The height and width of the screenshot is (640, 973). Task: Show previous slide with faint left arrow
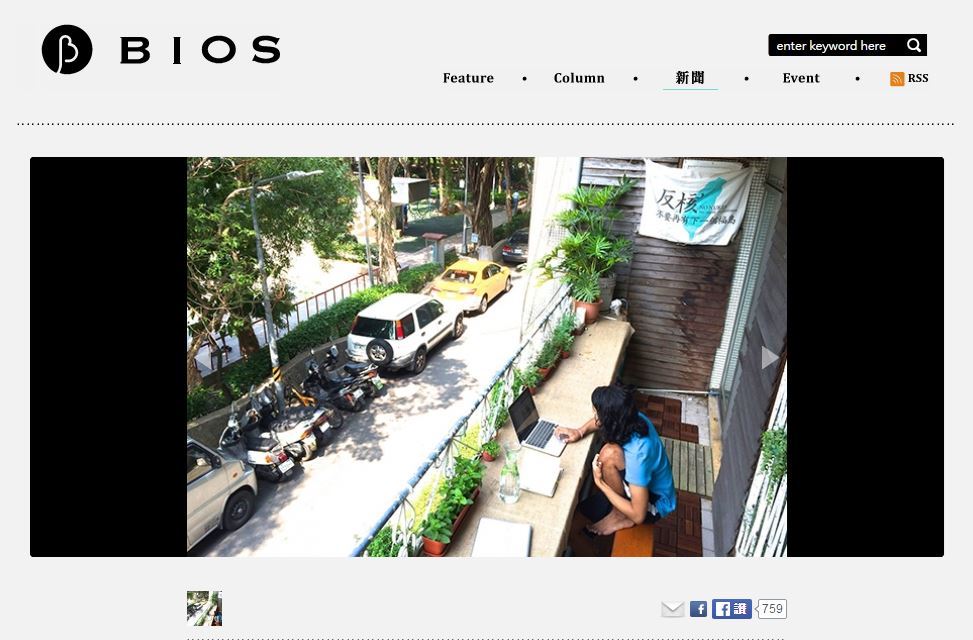tap(204, 358)
